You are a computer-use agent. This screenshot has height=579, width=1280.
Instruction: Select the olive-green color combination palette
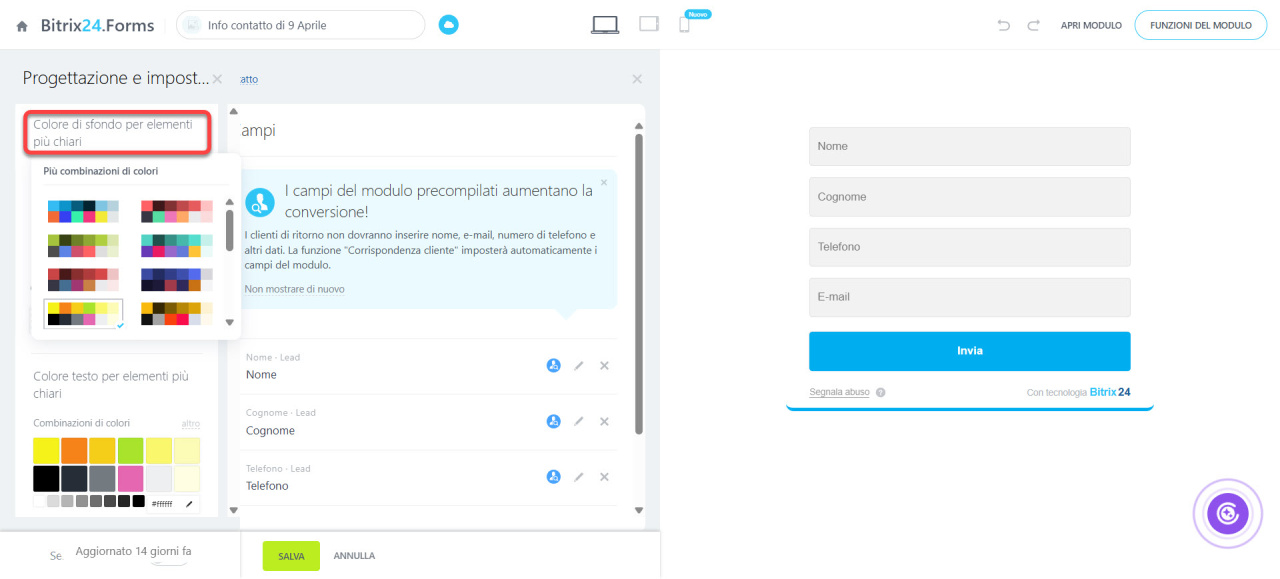coord(83,246)
